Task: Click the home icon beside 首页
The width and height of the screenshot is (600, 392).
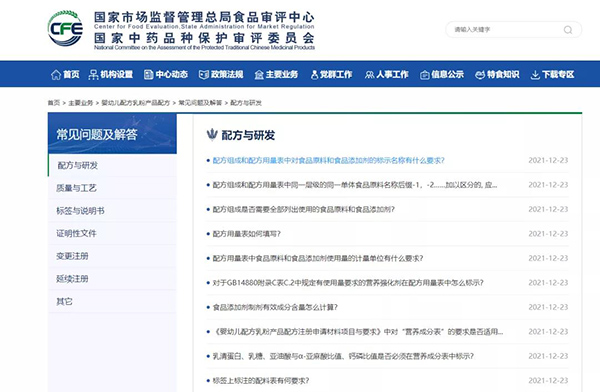Action: [x=56, y=74]
